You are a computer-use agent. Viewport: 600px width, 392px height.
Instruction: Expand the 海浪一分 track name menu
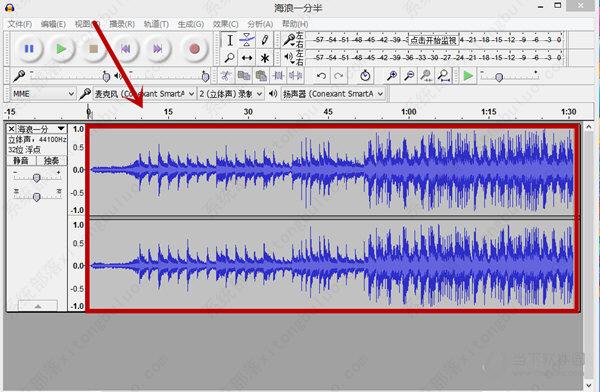tap(41, 129)
